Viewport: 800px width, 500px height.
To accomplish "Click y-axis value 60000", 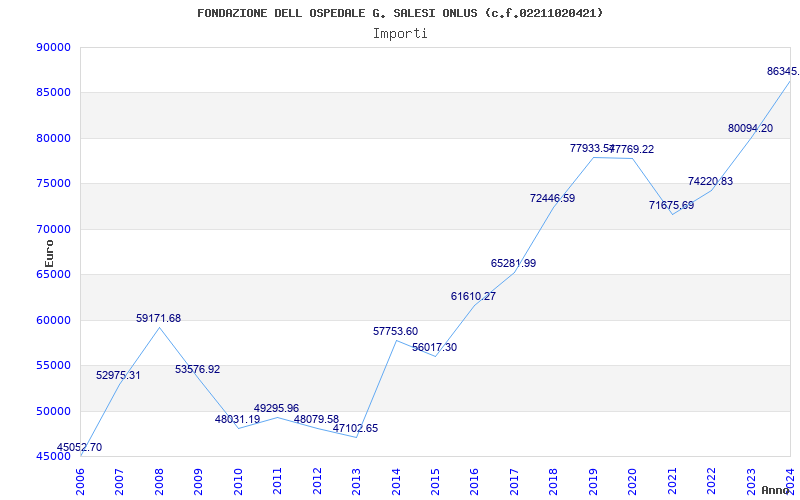I will (x=54, y=320).
